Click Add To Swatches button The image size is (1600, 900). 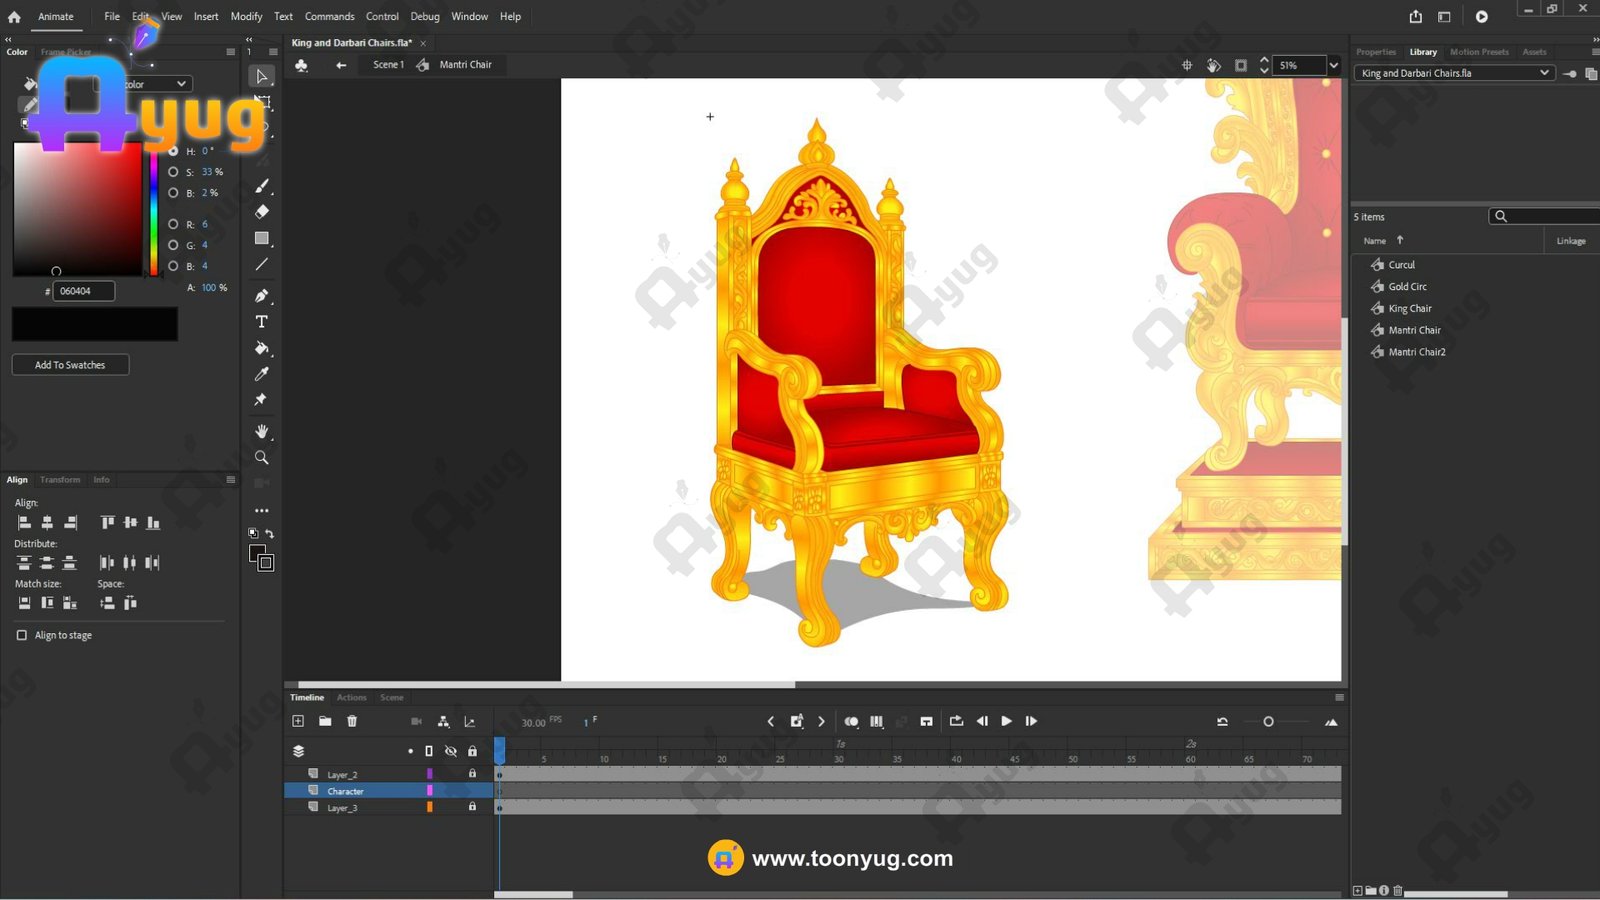(70, 365)
